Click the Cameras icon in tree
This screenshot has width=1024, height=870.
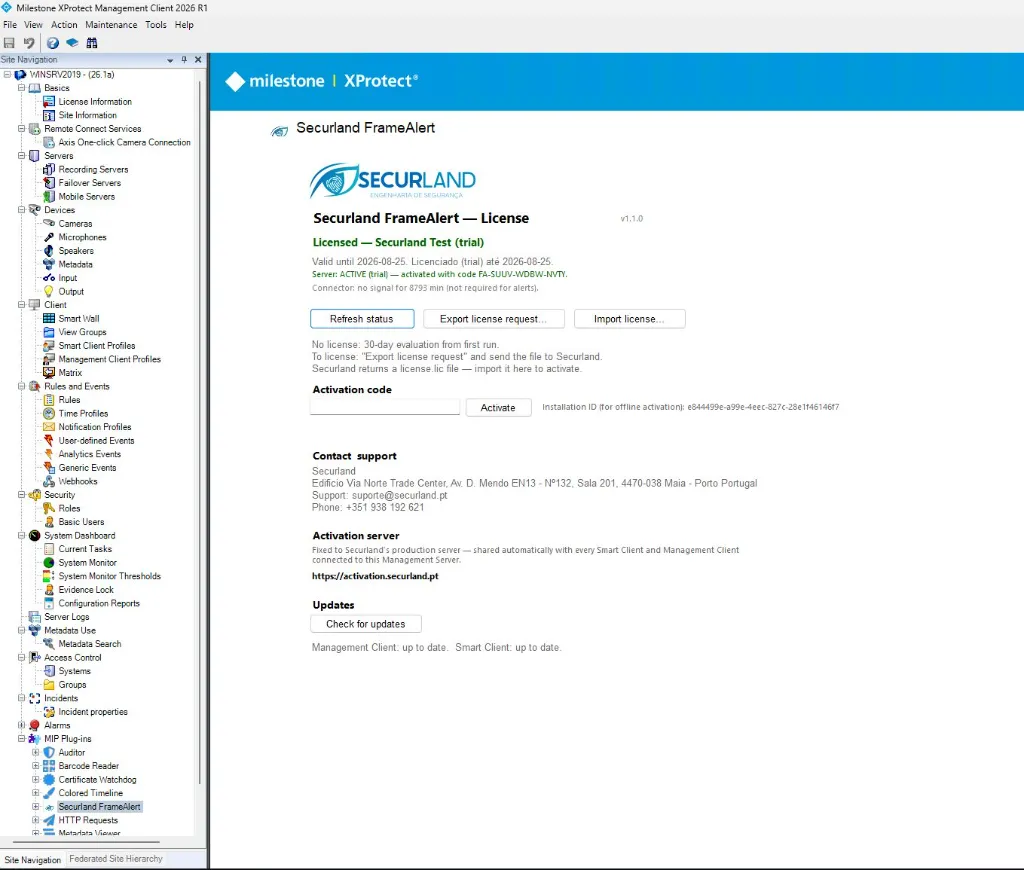(49, 223)
